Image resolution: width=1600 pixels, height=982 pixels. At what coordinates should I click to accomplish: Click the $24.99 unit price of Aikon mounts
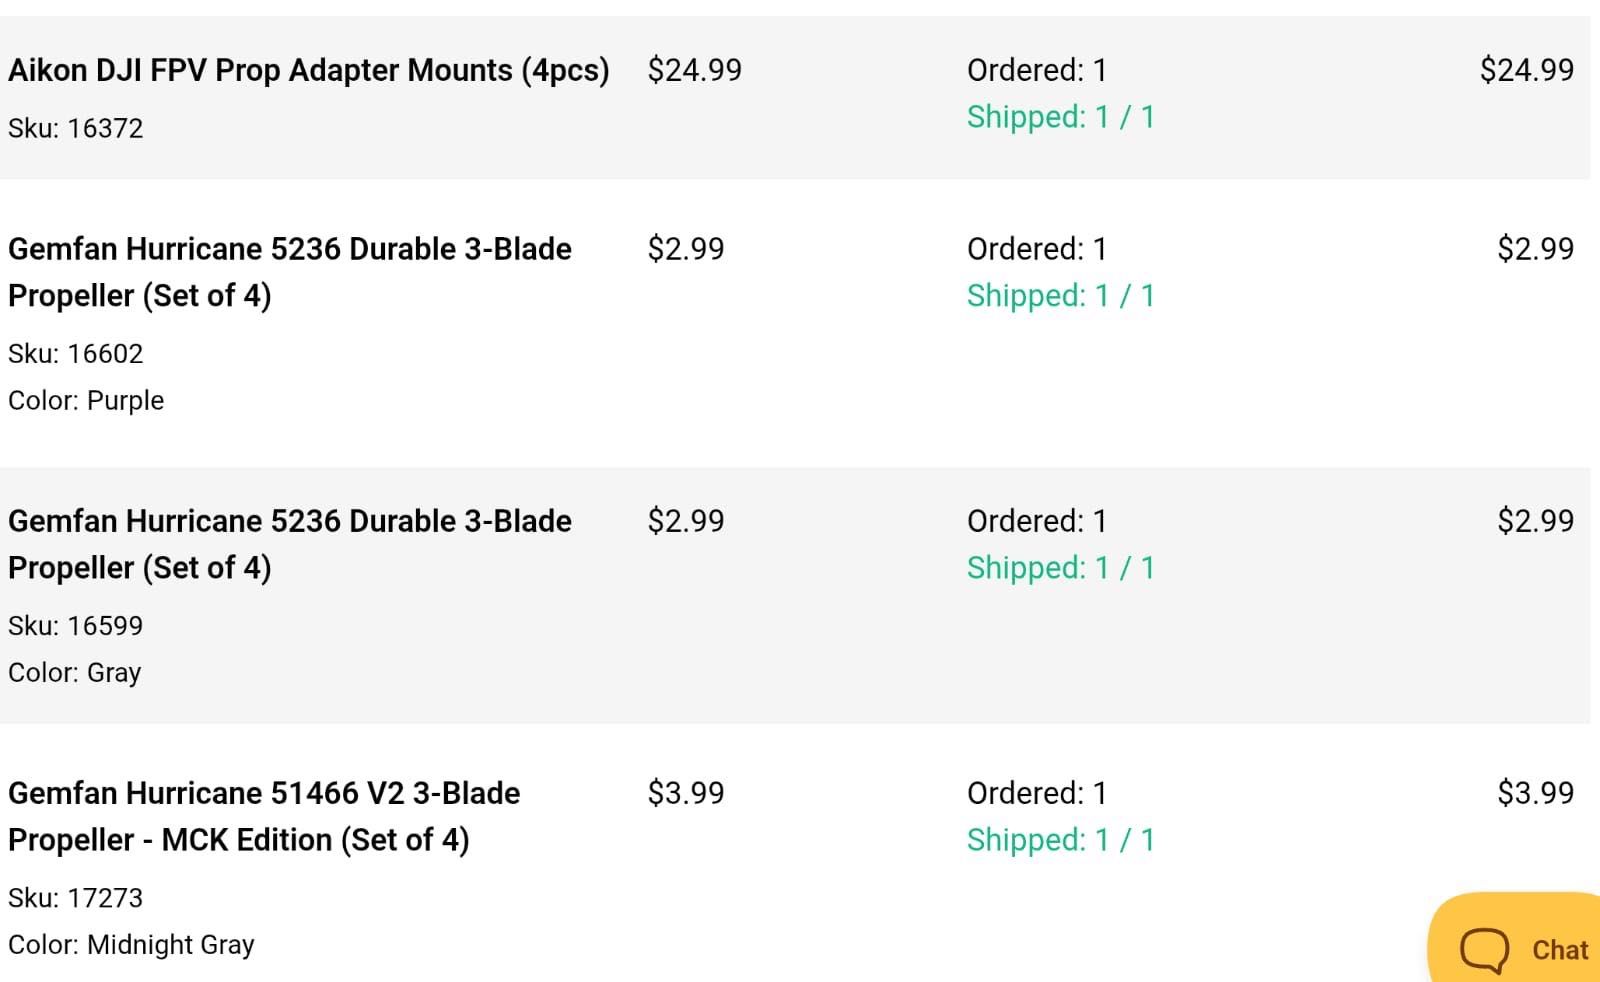point(695,70)
